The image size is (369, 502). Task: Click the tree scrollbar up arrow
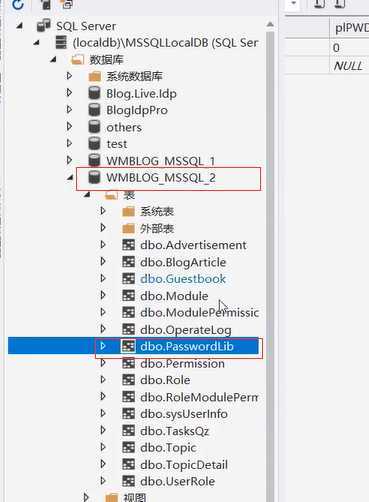point(270,24)
